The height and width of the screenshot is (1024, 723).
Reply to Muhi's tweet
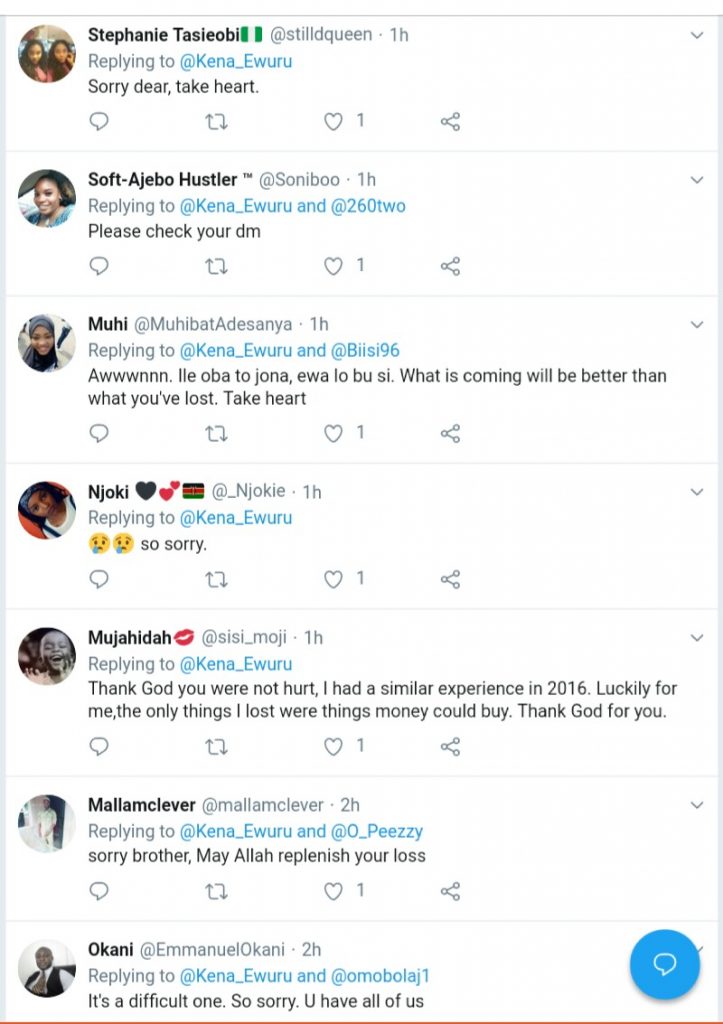[x=99, y=434]
